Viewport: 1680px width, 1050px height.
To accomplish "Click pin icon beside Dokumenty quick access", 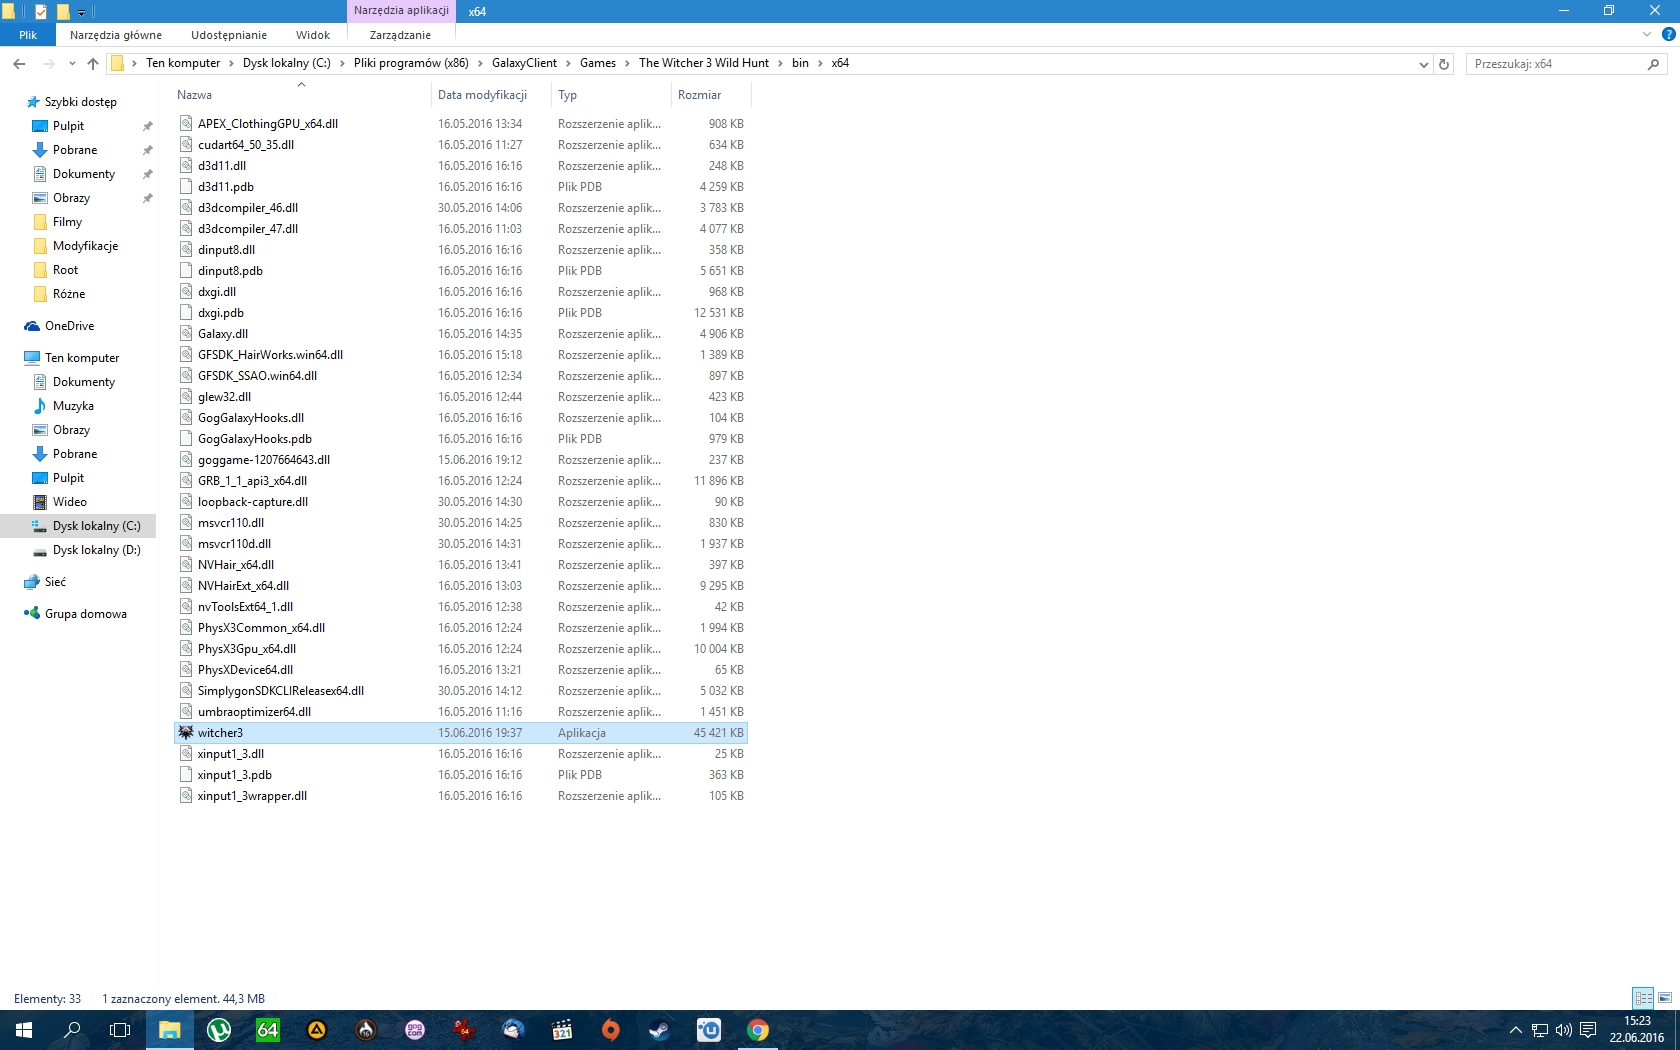I will [x=148, y=174].
